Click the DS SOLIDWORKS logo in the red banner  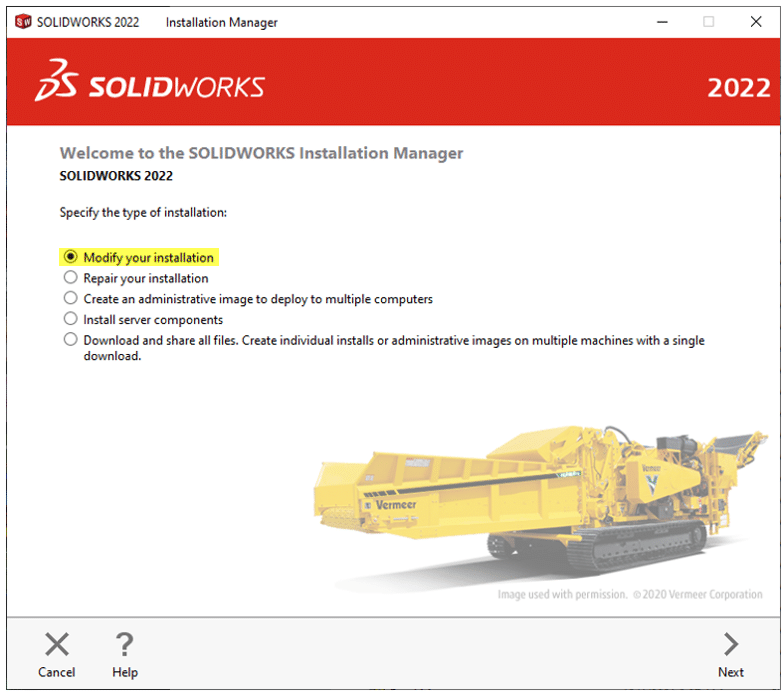[x=149, y=82]
